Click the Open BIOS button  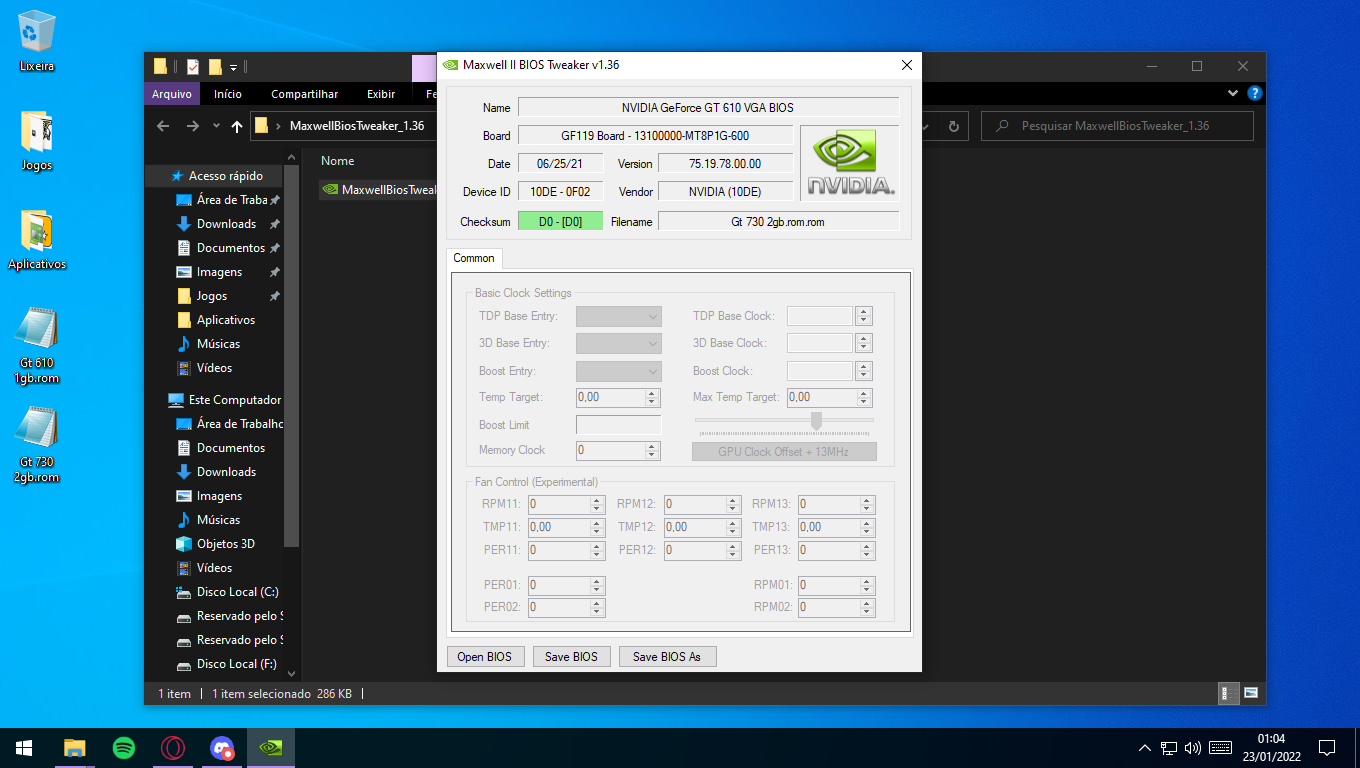tap(485, 657)
